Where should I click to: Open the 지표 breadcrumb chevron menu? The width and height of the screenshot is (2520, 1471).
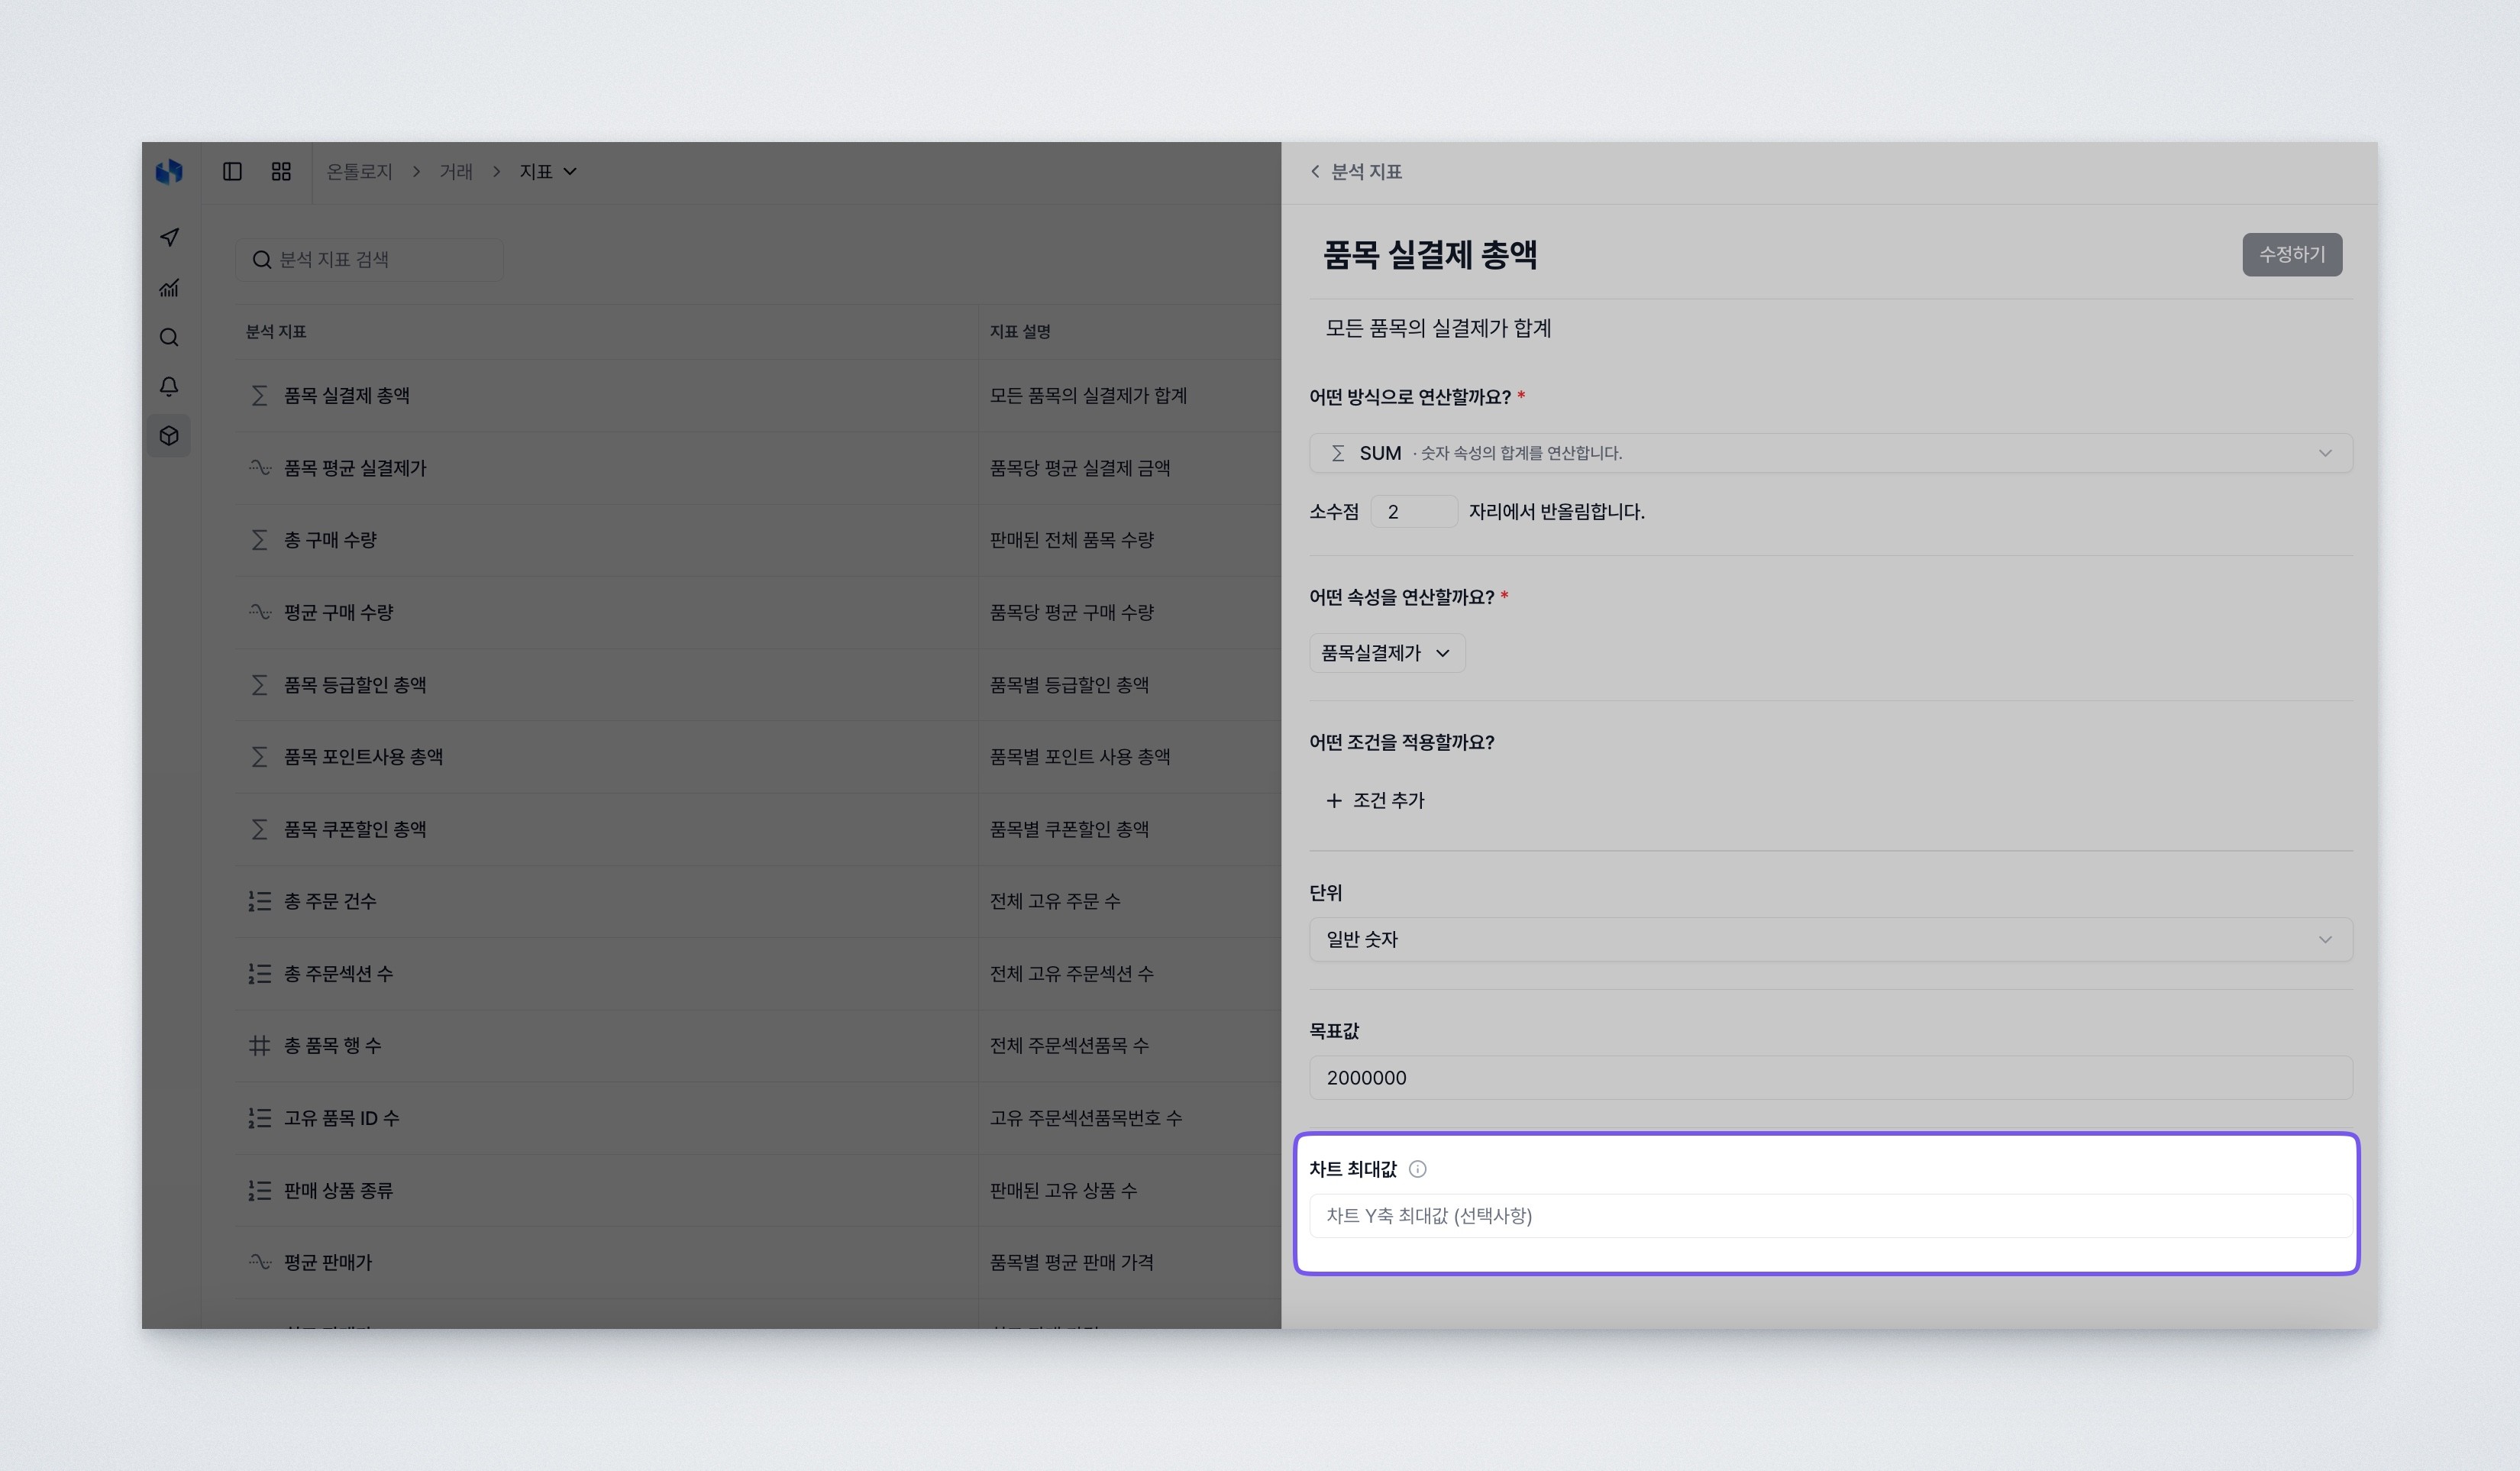[570, 171]
